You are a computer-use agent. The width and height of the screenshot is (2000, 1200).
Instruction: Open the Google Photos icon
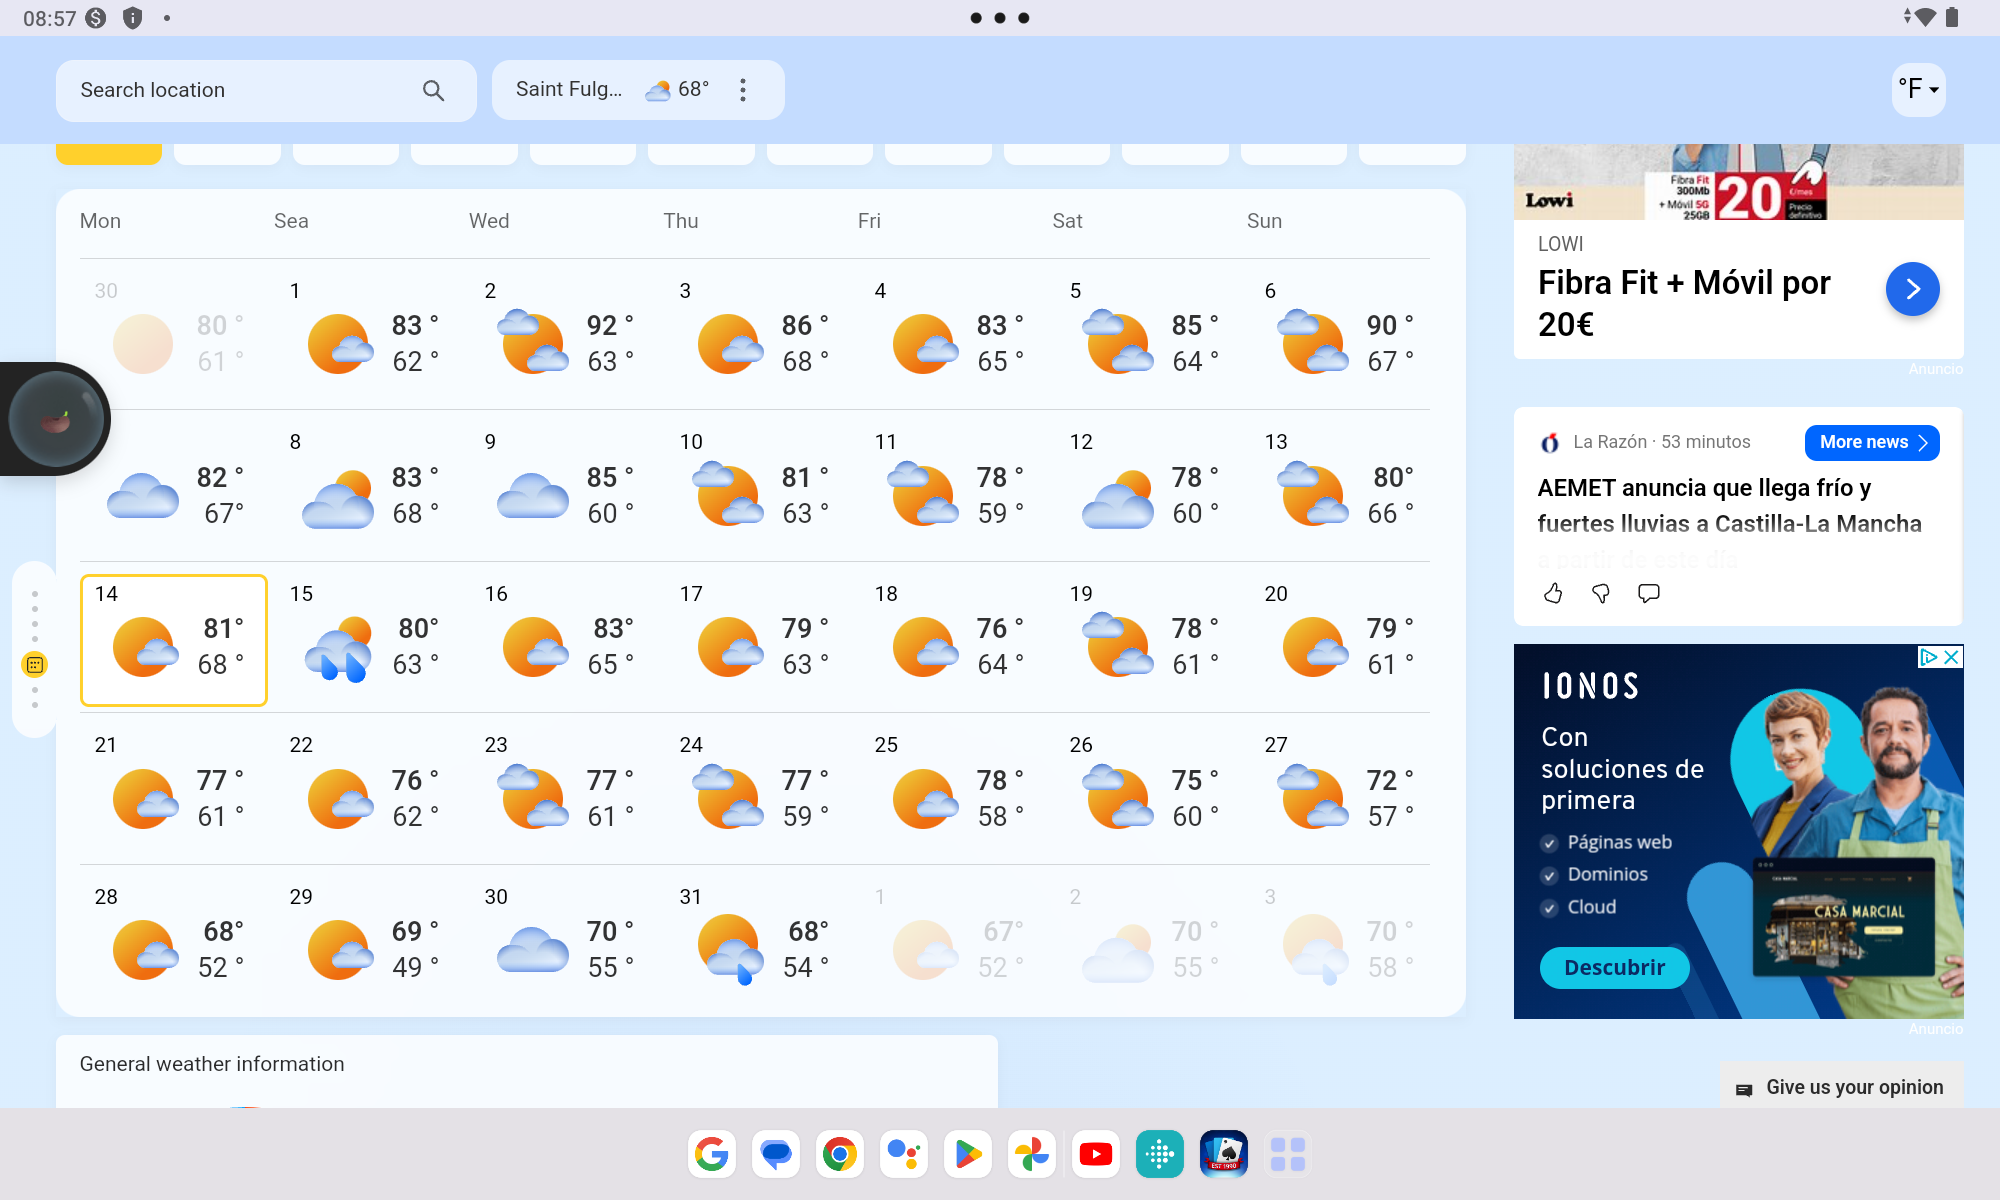[x=1031, y=1151]
